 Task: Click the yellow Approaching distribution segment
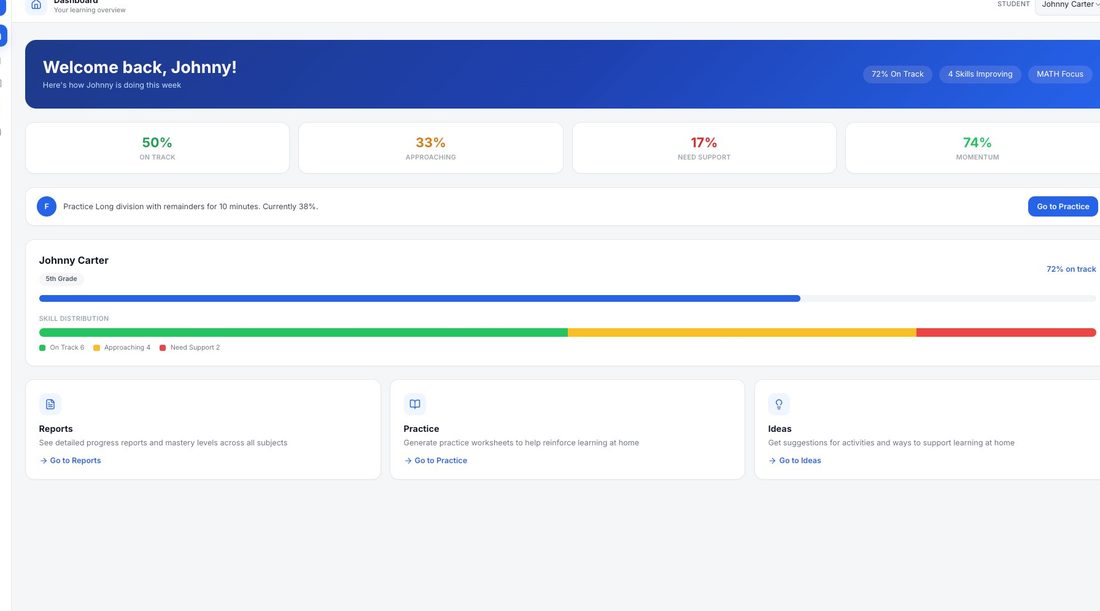[x=742, y=333]
